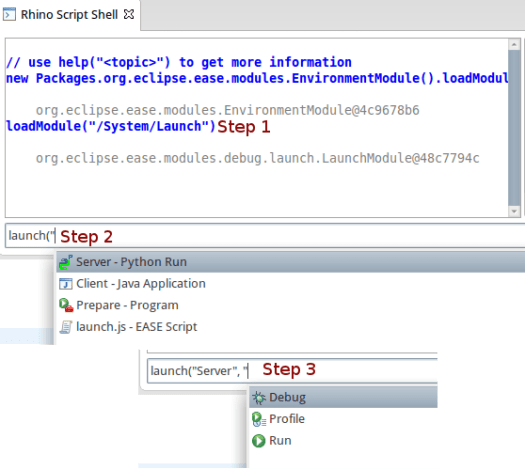Screen dimensions: 525x470
Task: Click the Python Run icon beside Server
Action: click(x=66, y=262)
